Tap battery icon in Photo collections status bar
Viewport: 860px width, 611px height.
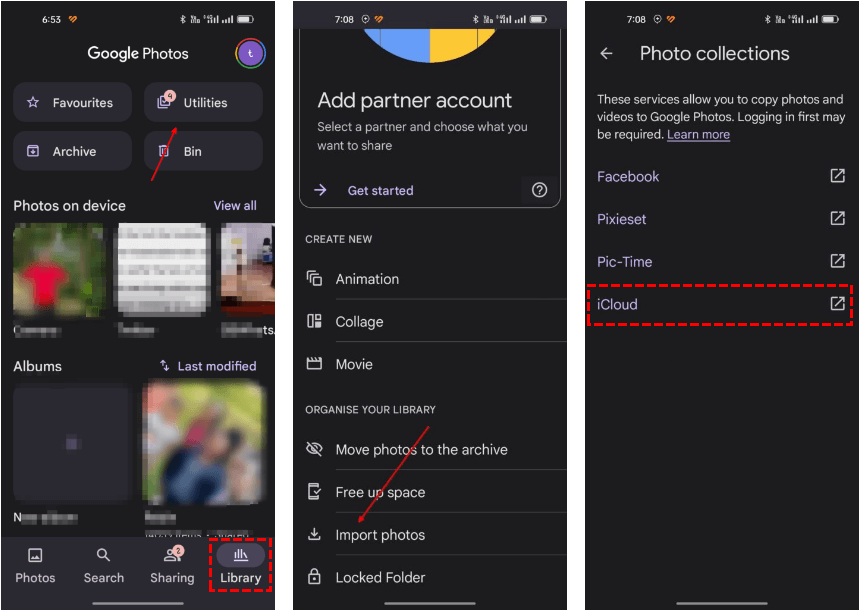tap(830, 19)
